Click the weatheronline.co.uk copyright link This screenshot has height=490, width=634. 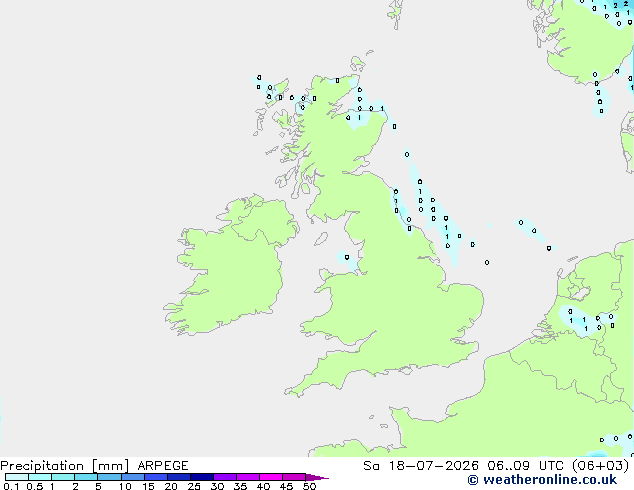(x=542, y=480)
